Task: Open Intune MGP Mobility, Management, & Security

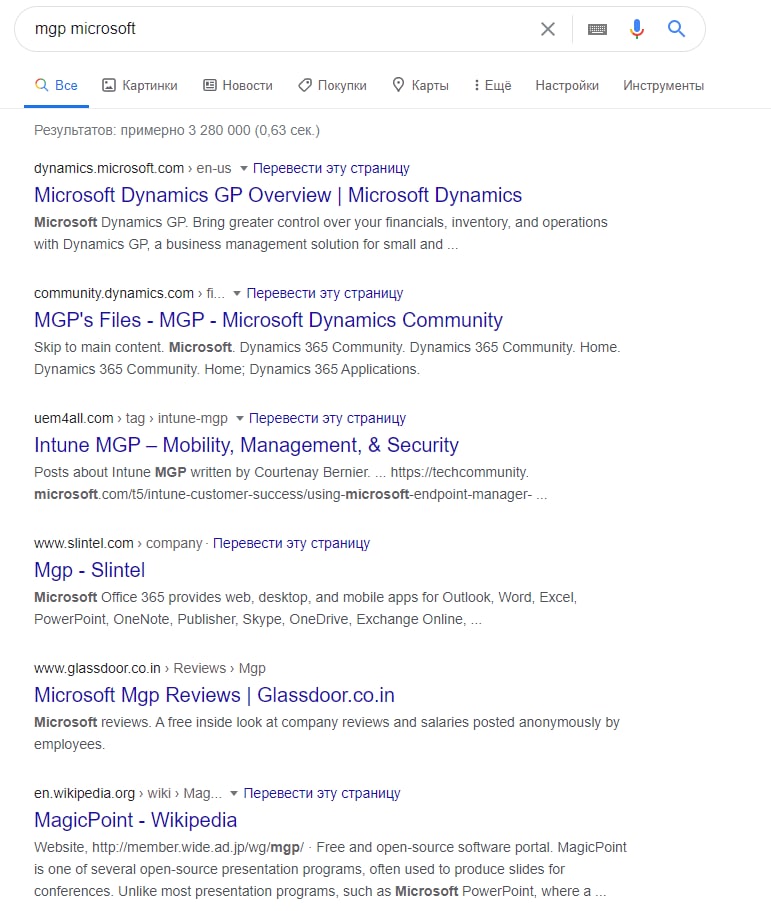Action: (x=246, y=445)
